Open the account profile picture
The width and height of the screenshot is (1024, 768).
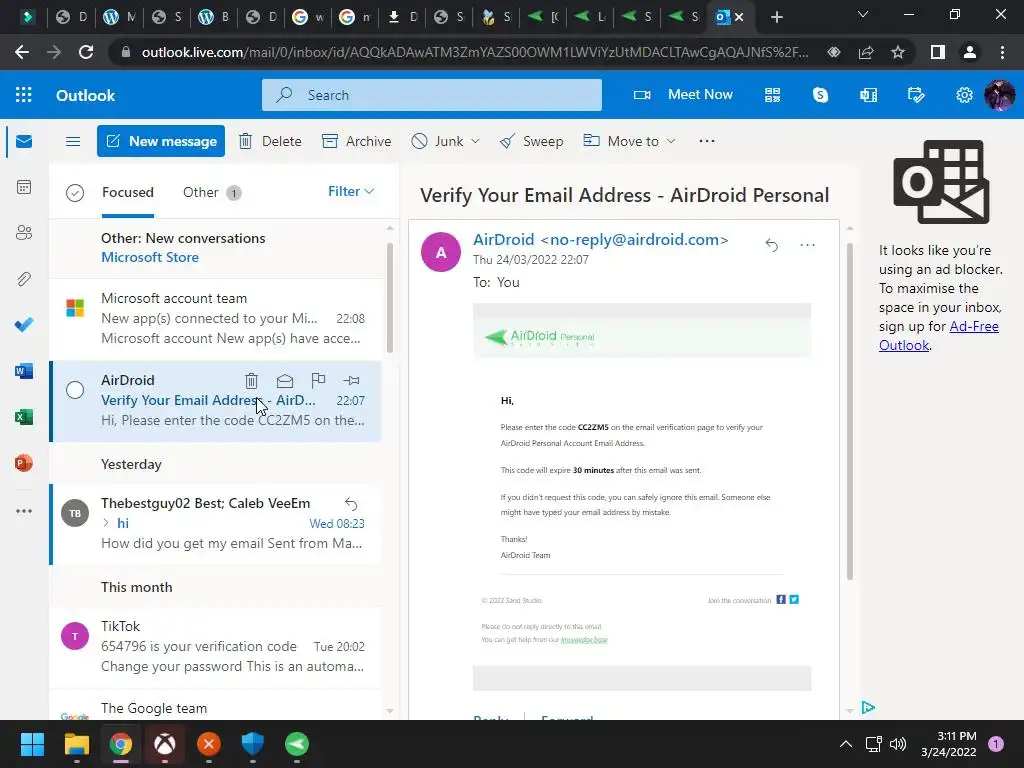1000,95
